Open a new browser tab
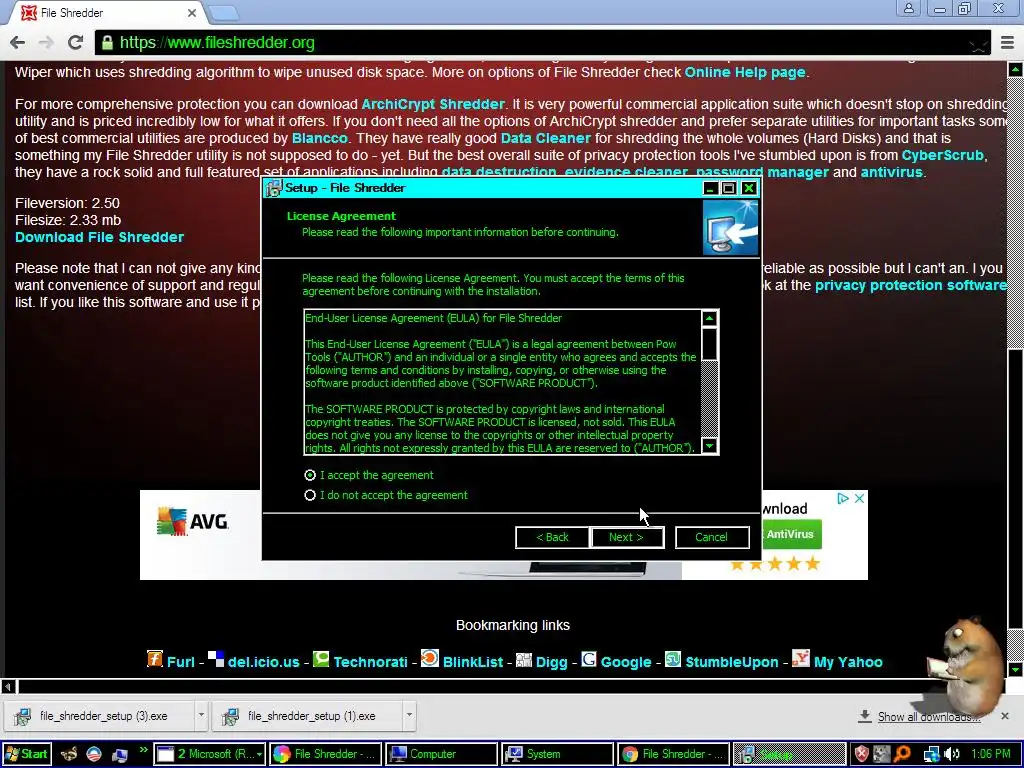This screenshot has height=768, width=1024. click(225, 12)
